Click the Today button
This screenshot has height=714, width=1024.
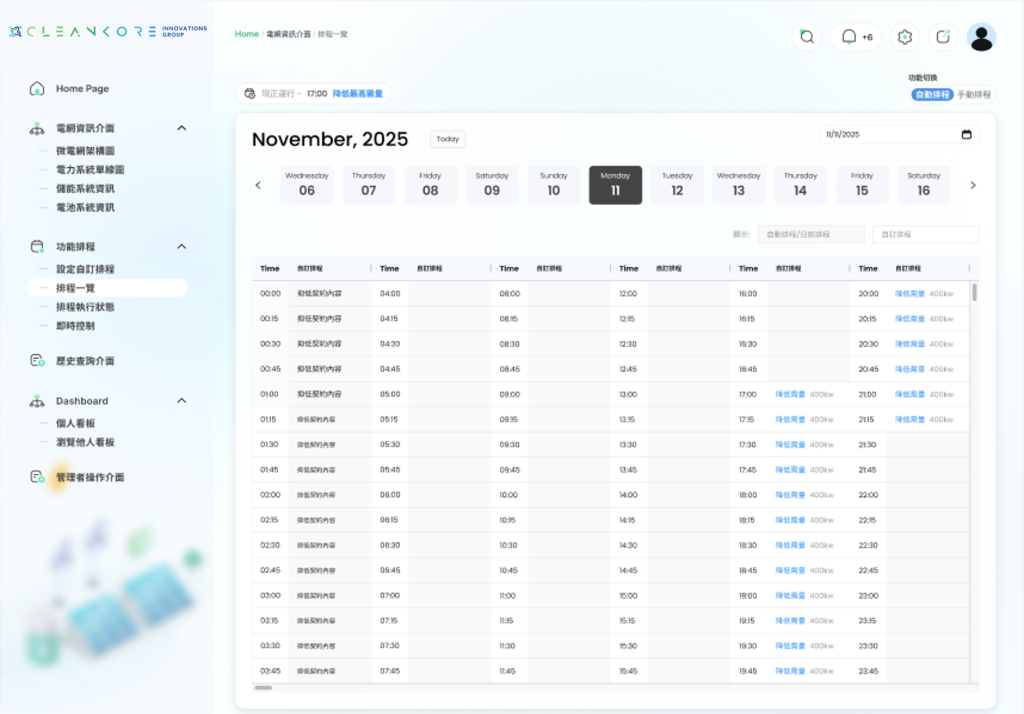pos(447,139)
